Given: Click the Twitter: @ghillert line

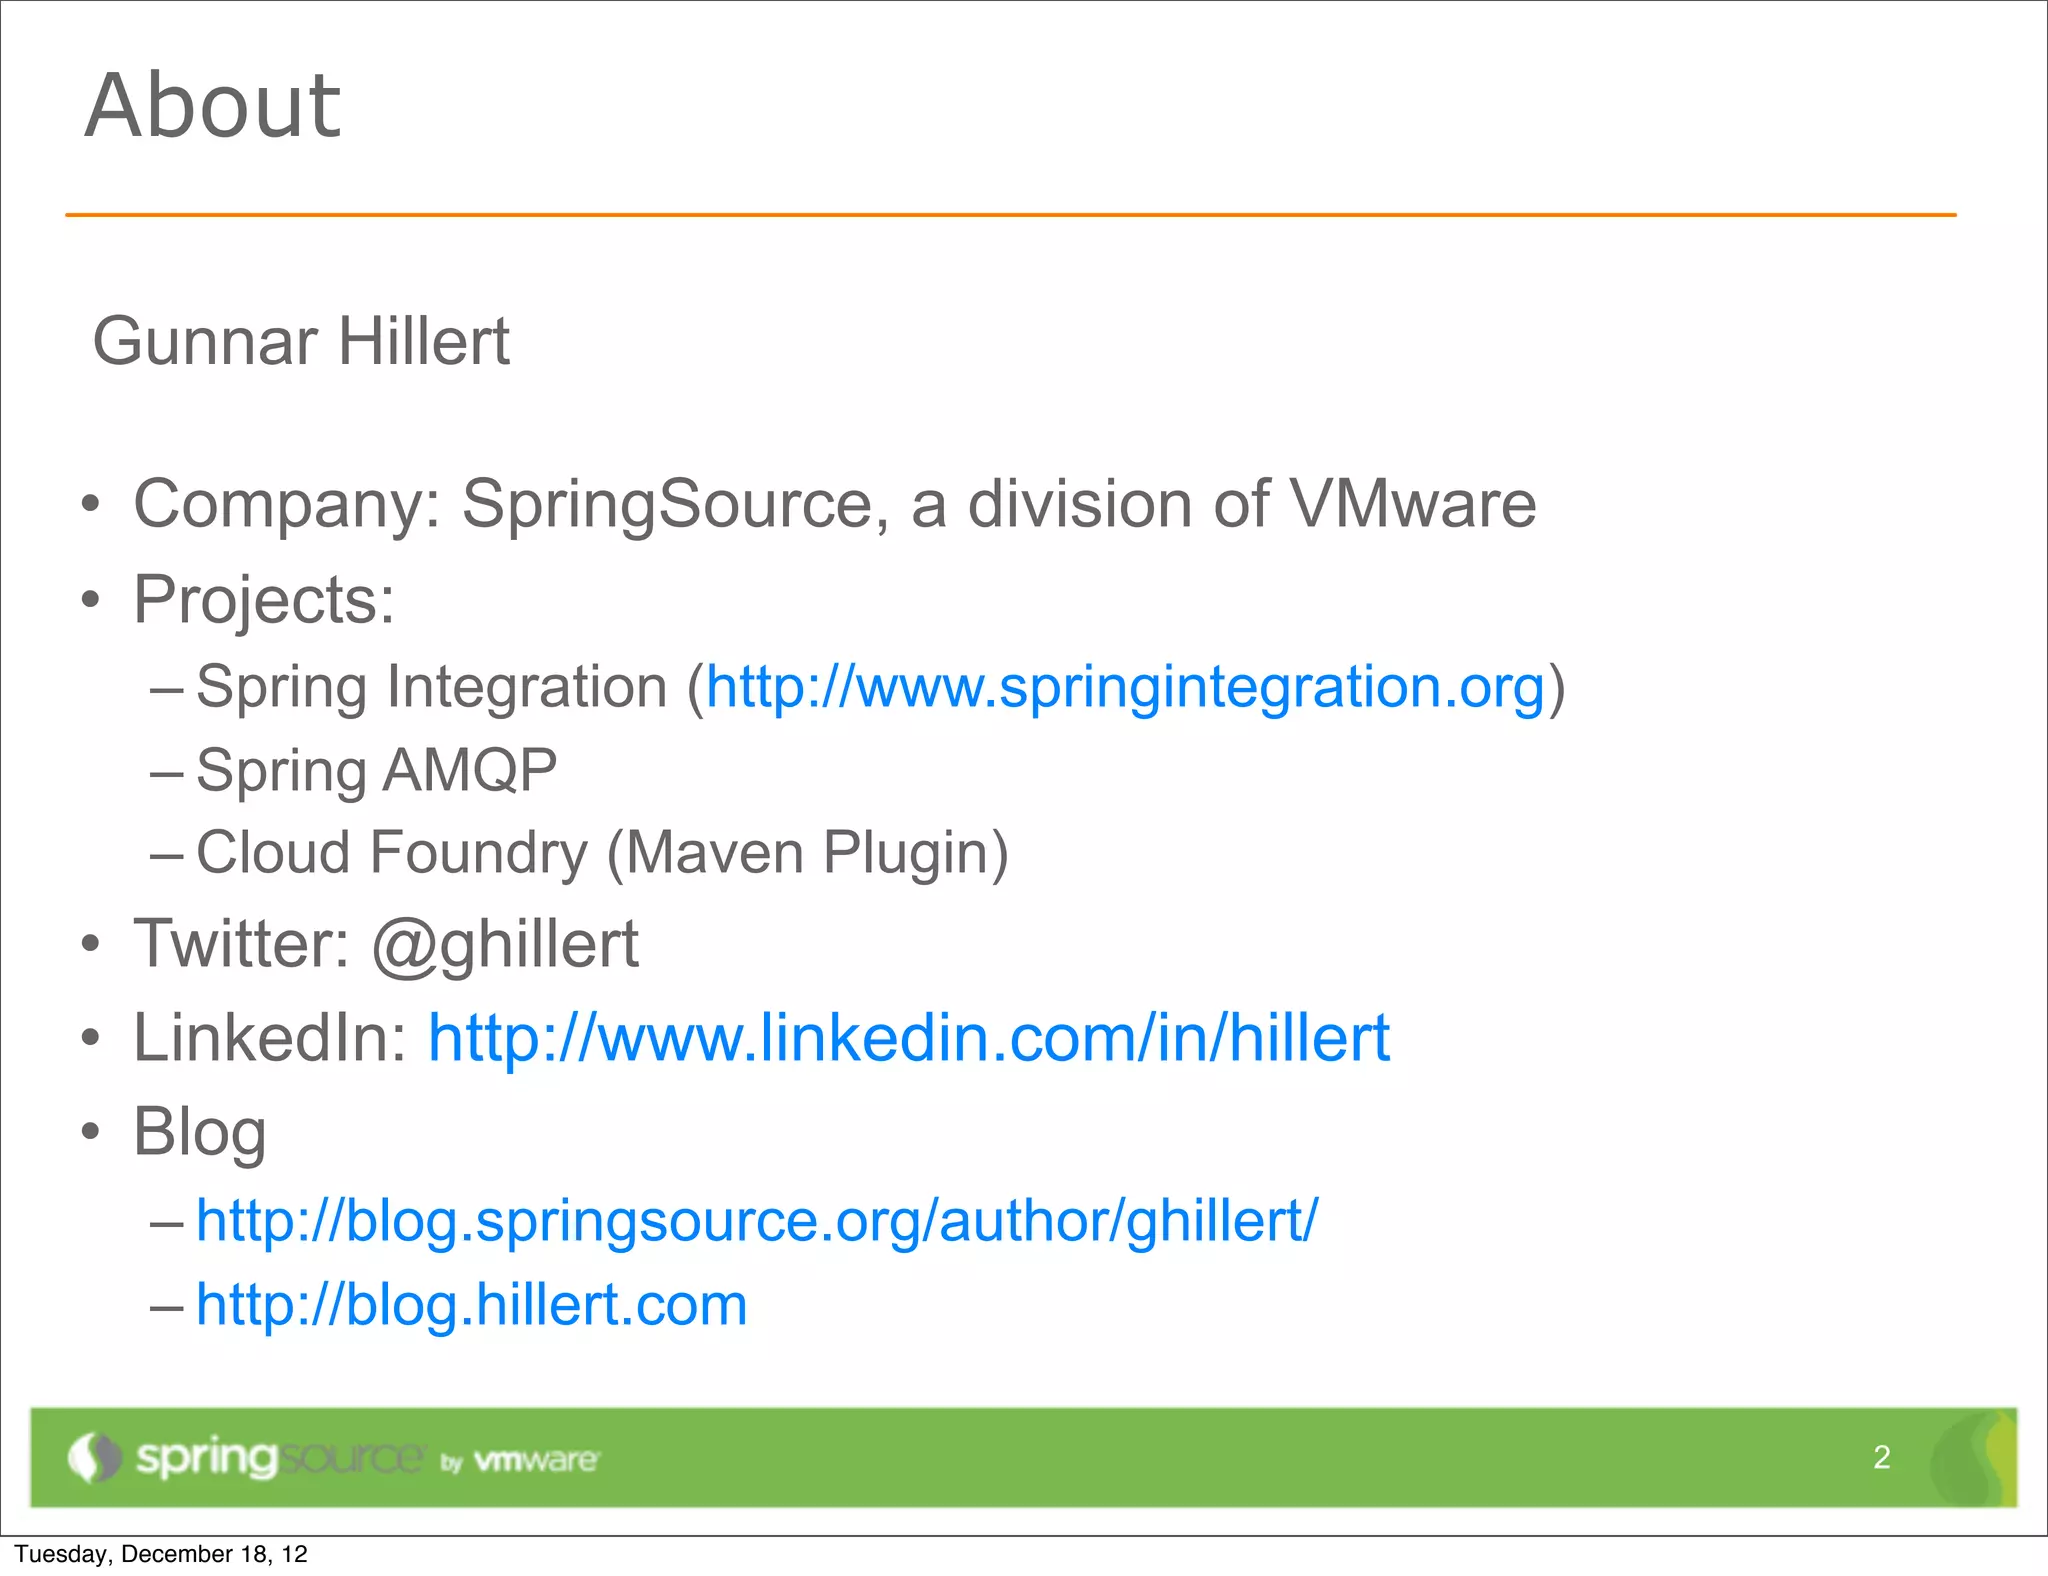Looking at the screenshot, I should 385,944.
